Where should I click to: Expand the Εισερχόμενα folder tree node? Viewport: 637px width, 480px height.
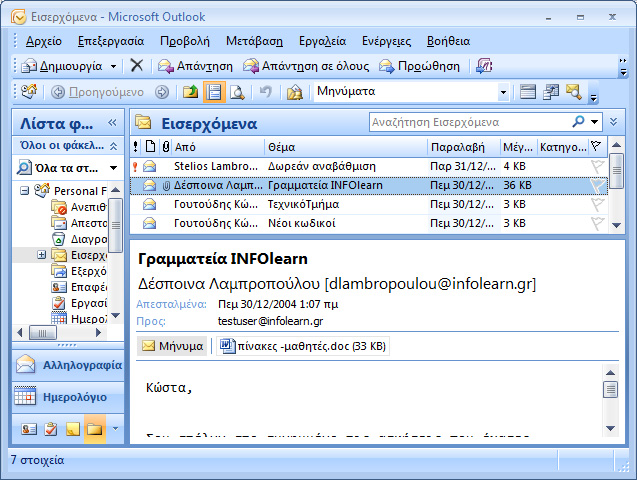[x=41, y=255]
